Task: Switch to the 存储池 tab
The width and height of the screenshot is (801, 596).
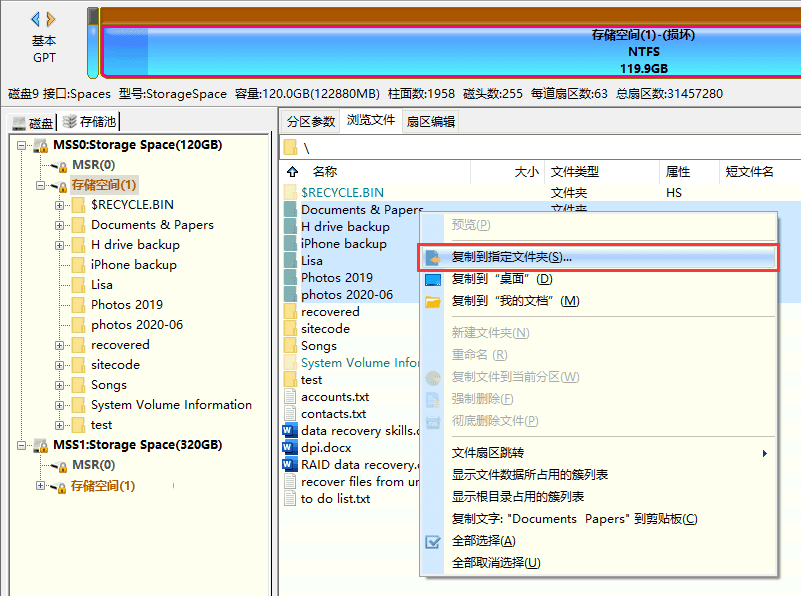Action: click(89, 122)
